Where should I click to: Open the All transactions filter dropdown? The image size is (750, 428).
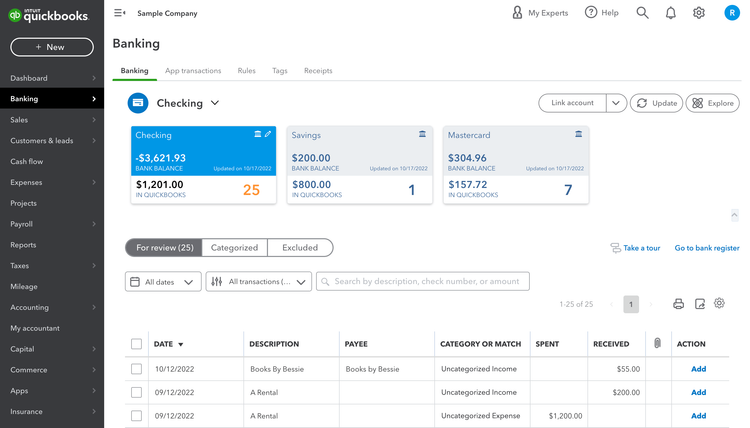[x=259, y=282]
